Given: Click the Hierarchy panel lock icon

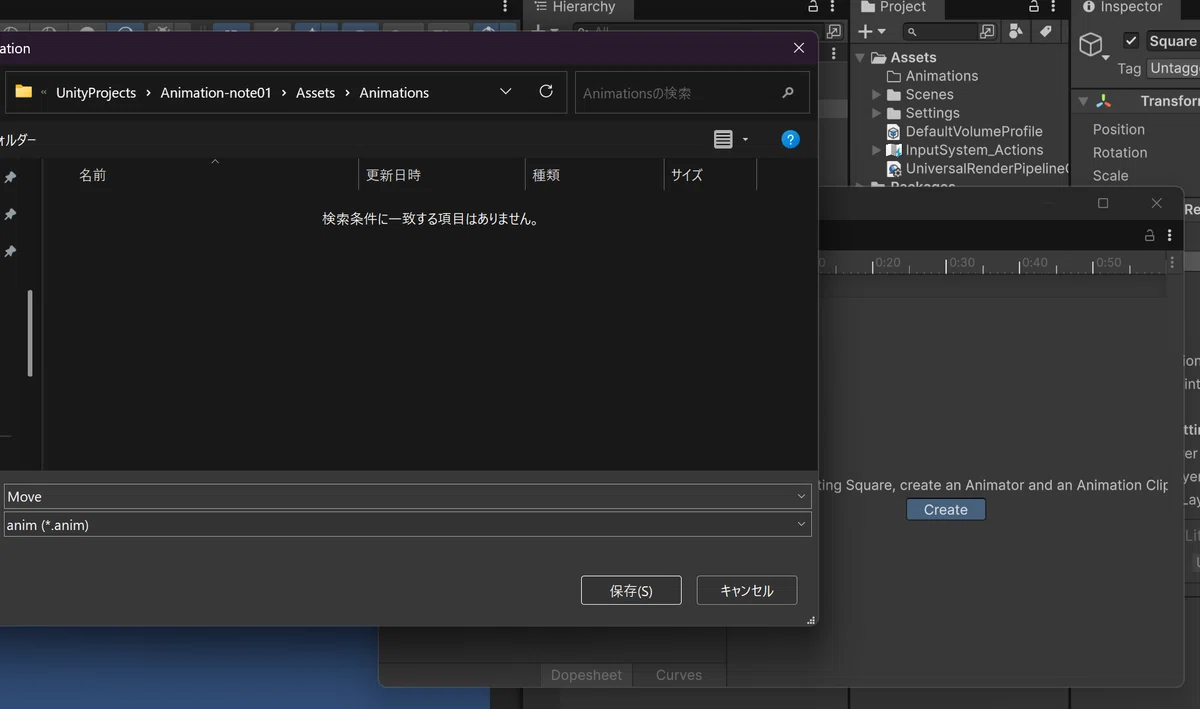Looking at the screenshot, I should point(813,7).
